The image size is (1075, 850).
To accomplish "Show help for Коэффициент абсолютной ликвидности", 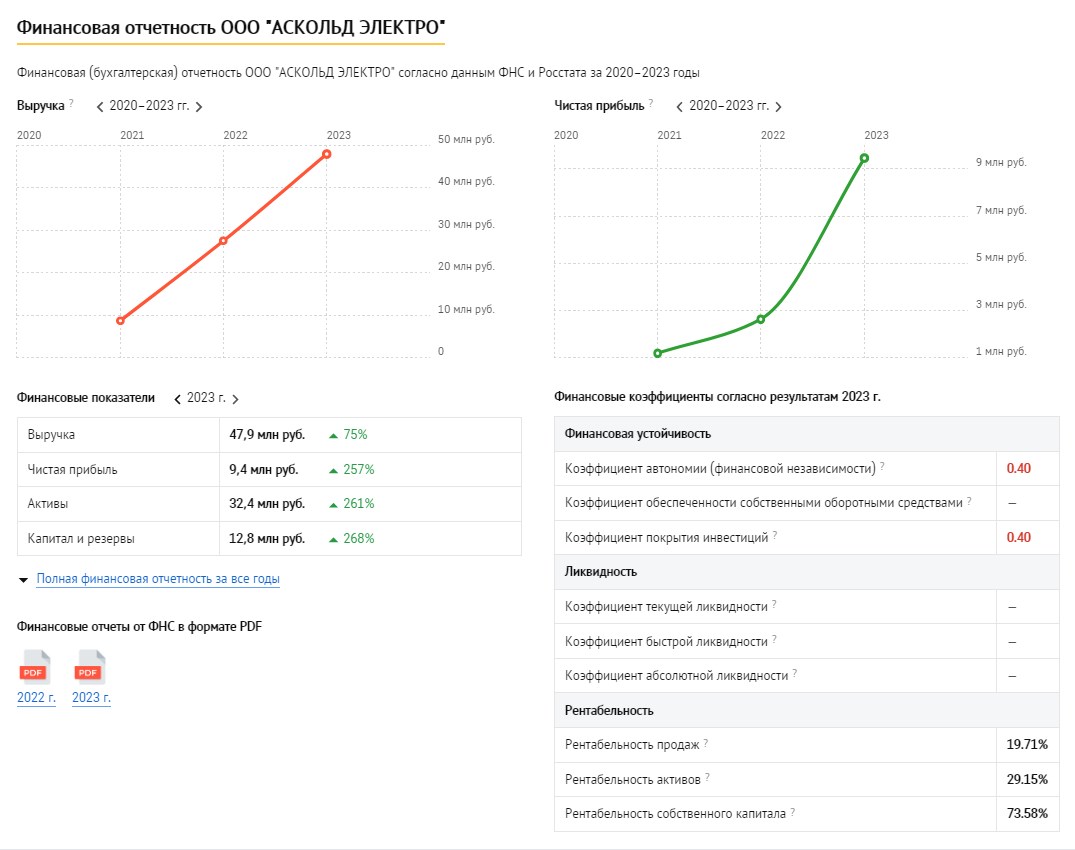I will click(795, 674).
